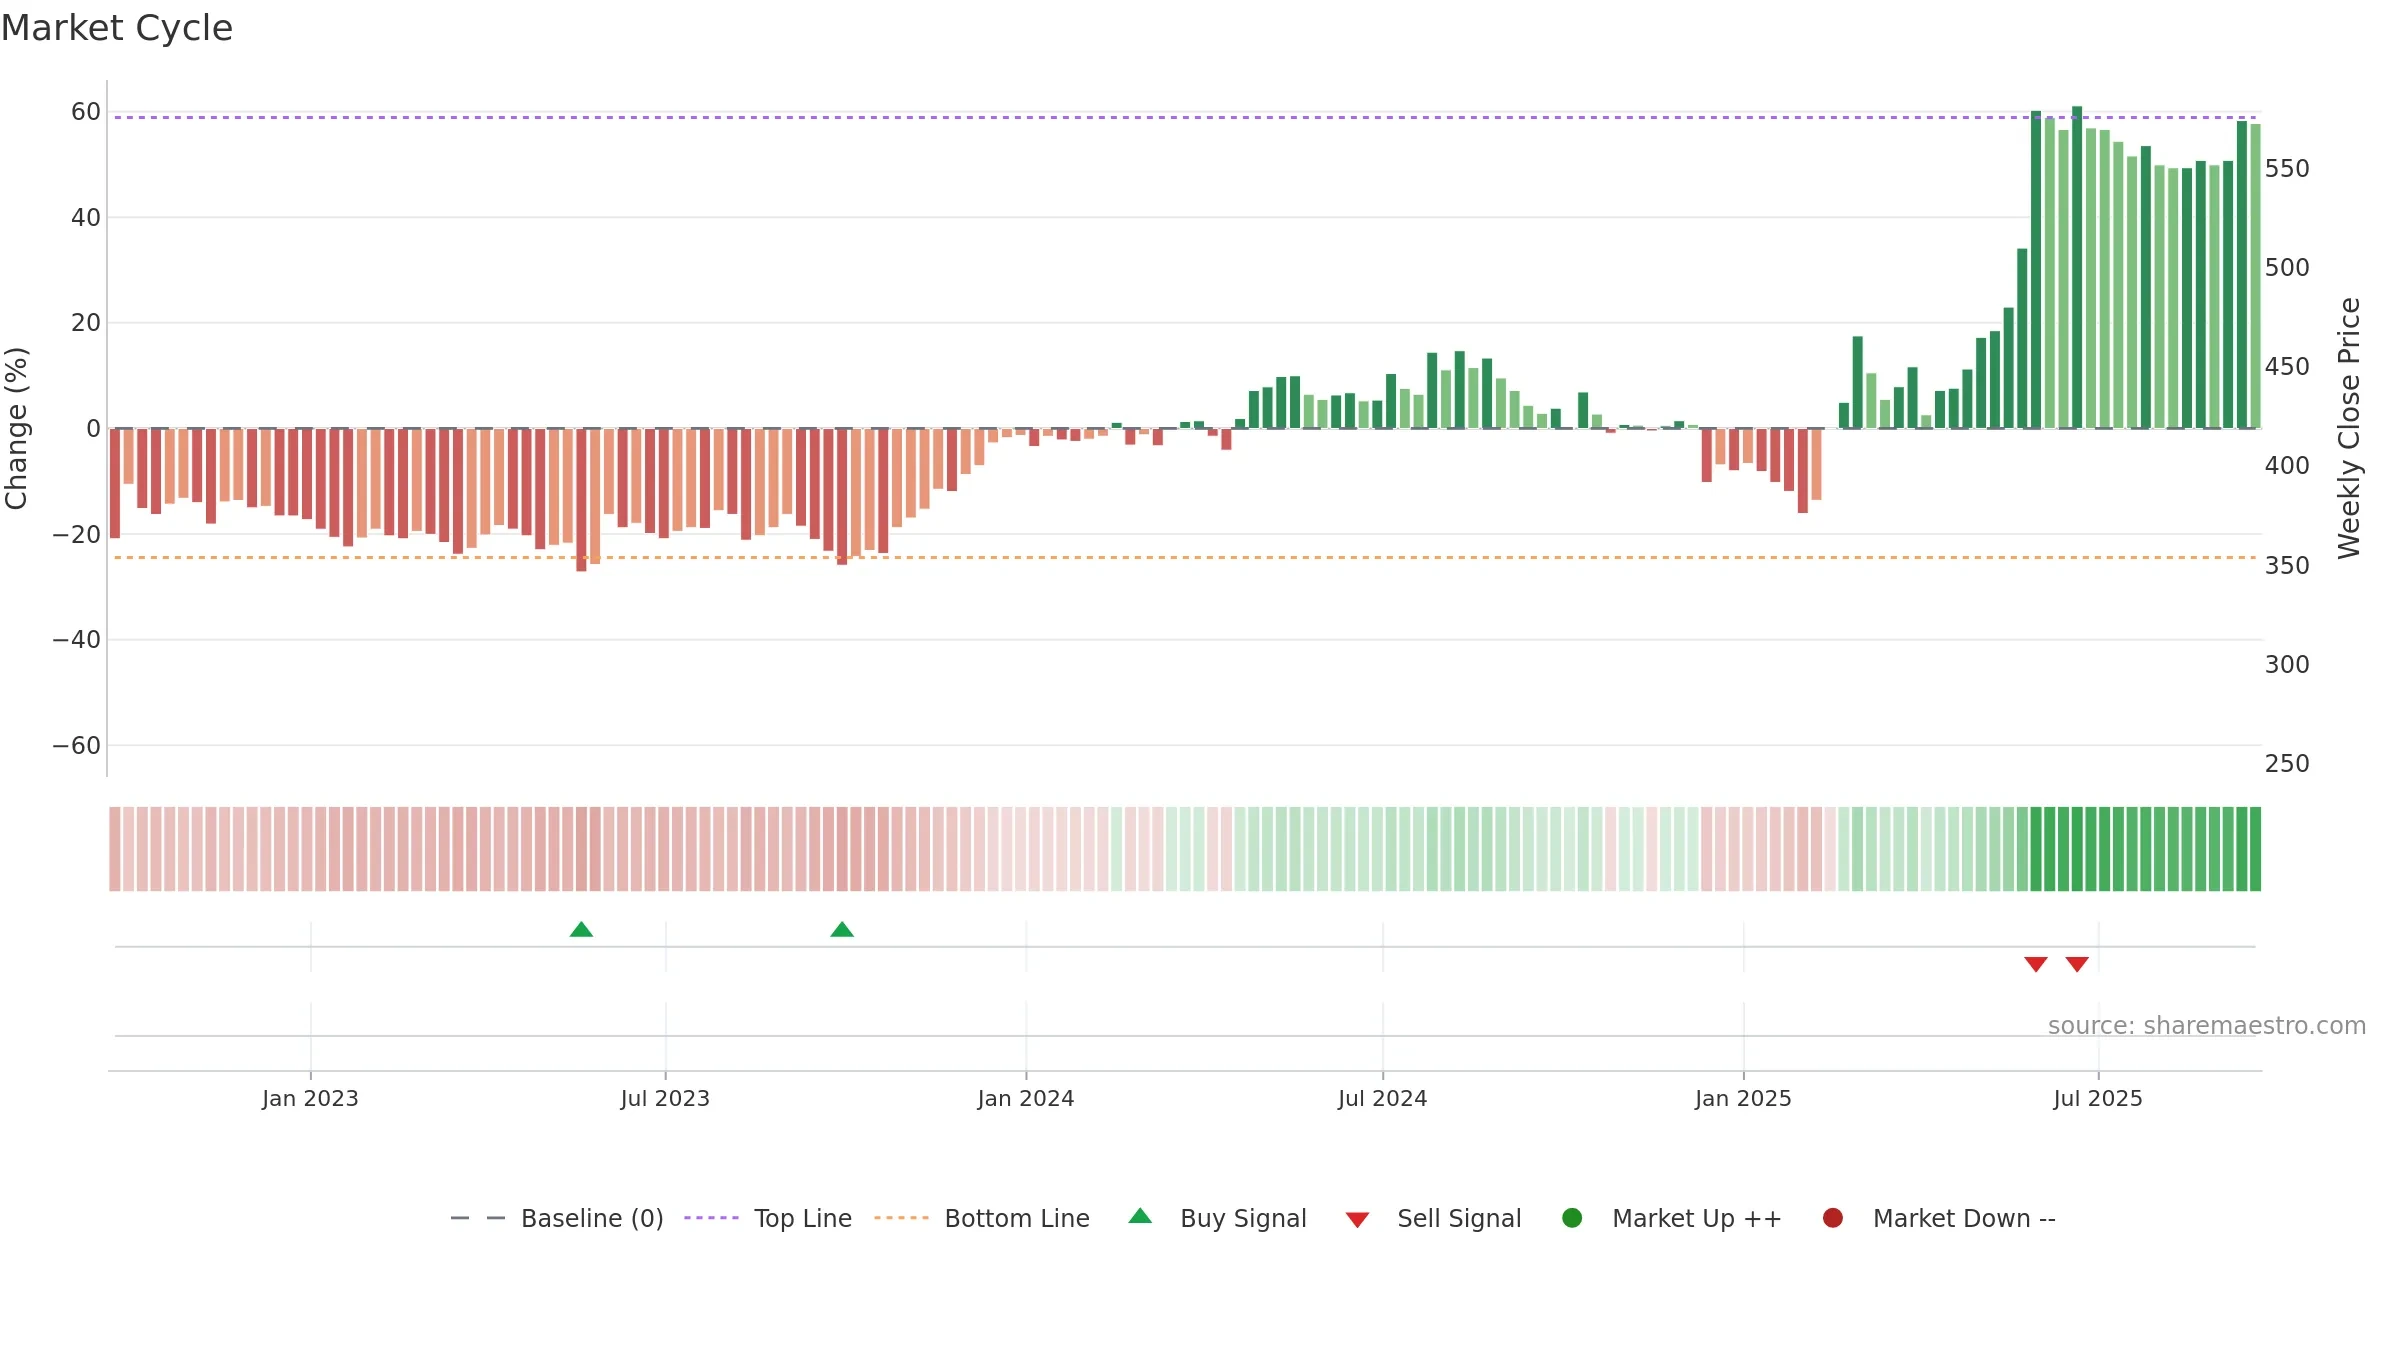Click the purple dotted Top Line legend sample
Viewport: 2400px width, 1350px height.
(x=711, y=1218)
